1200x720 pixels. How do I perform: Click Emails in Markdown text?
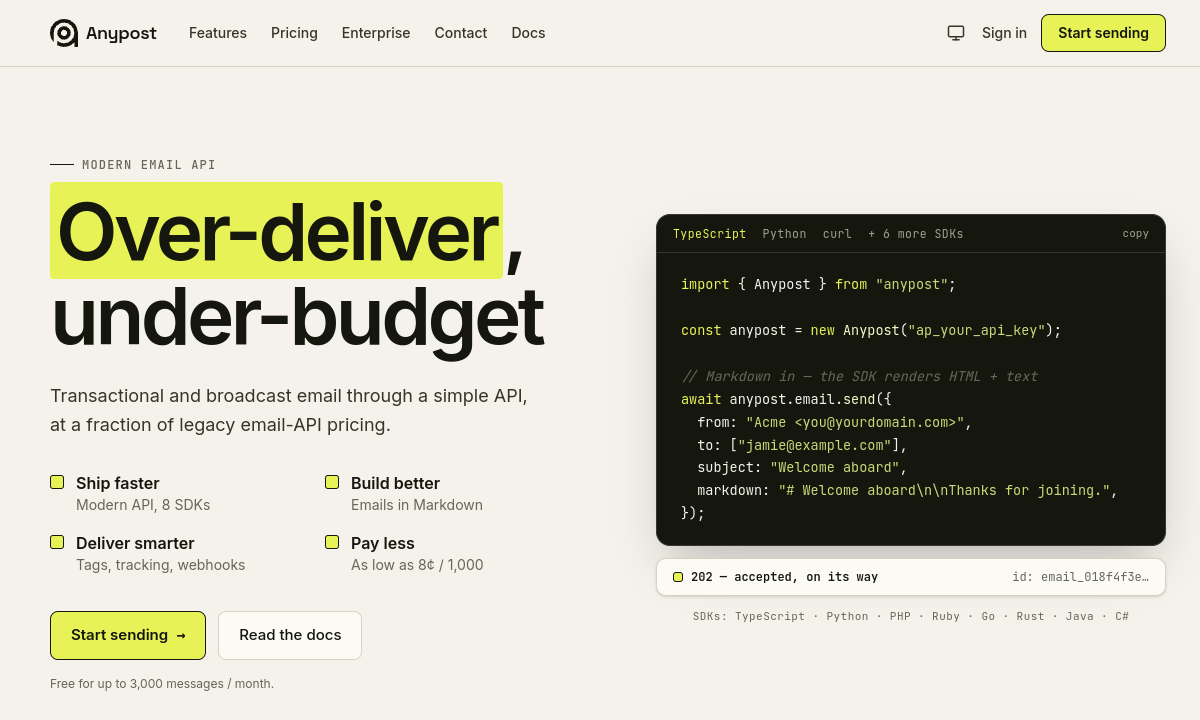417,505
